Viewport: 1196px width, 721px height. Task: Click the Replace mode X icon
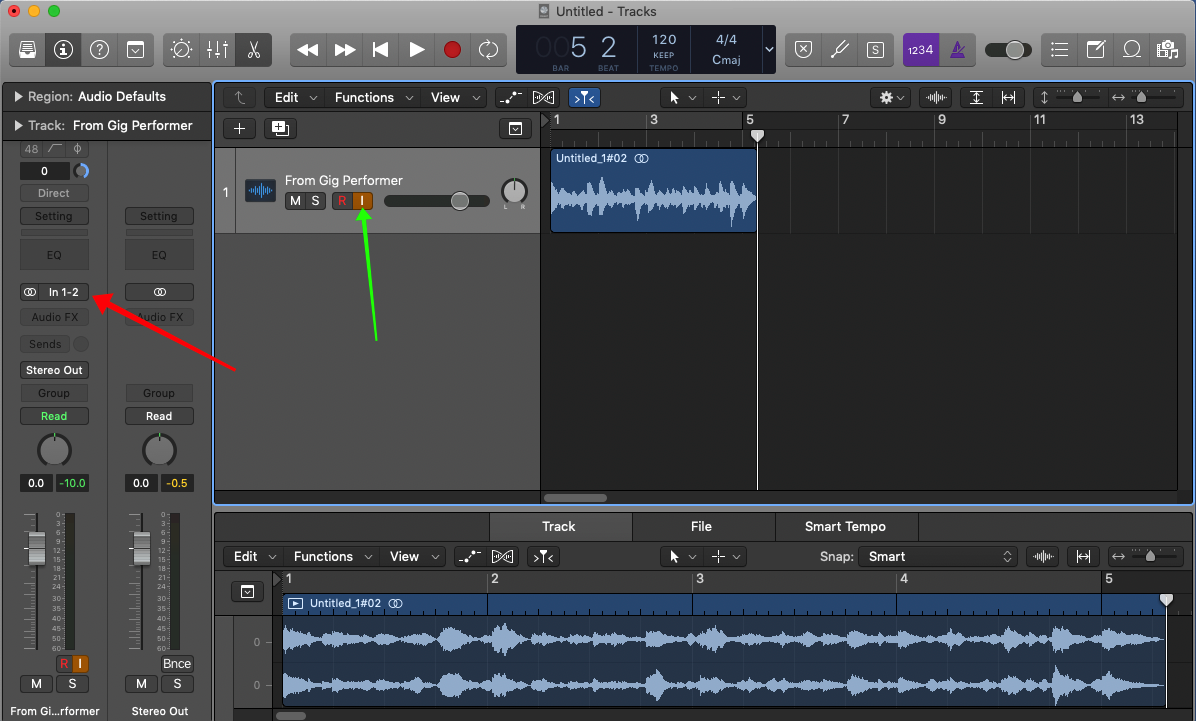(803, 50)
